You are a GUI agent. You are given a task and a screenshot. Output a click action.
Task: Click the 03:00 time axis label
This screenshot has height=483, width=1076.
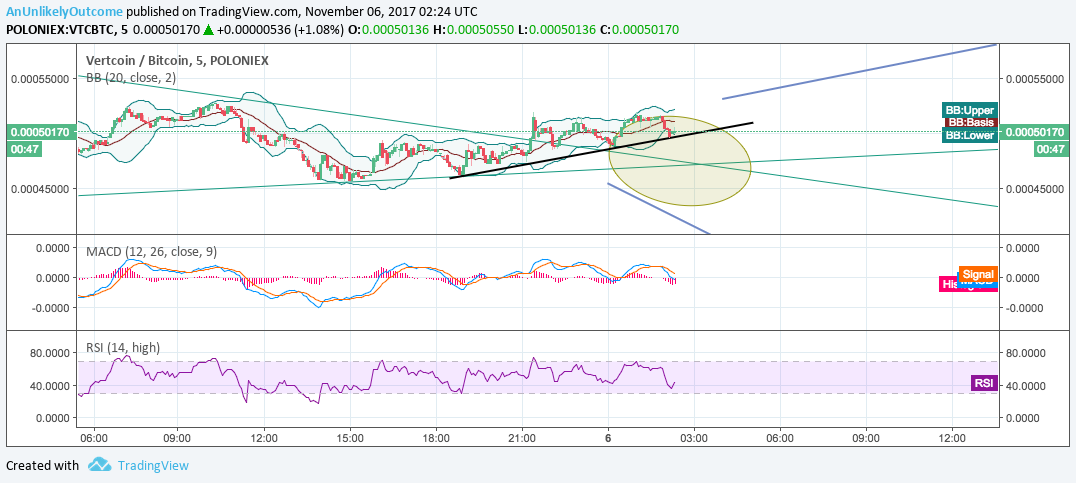point(694,437)
